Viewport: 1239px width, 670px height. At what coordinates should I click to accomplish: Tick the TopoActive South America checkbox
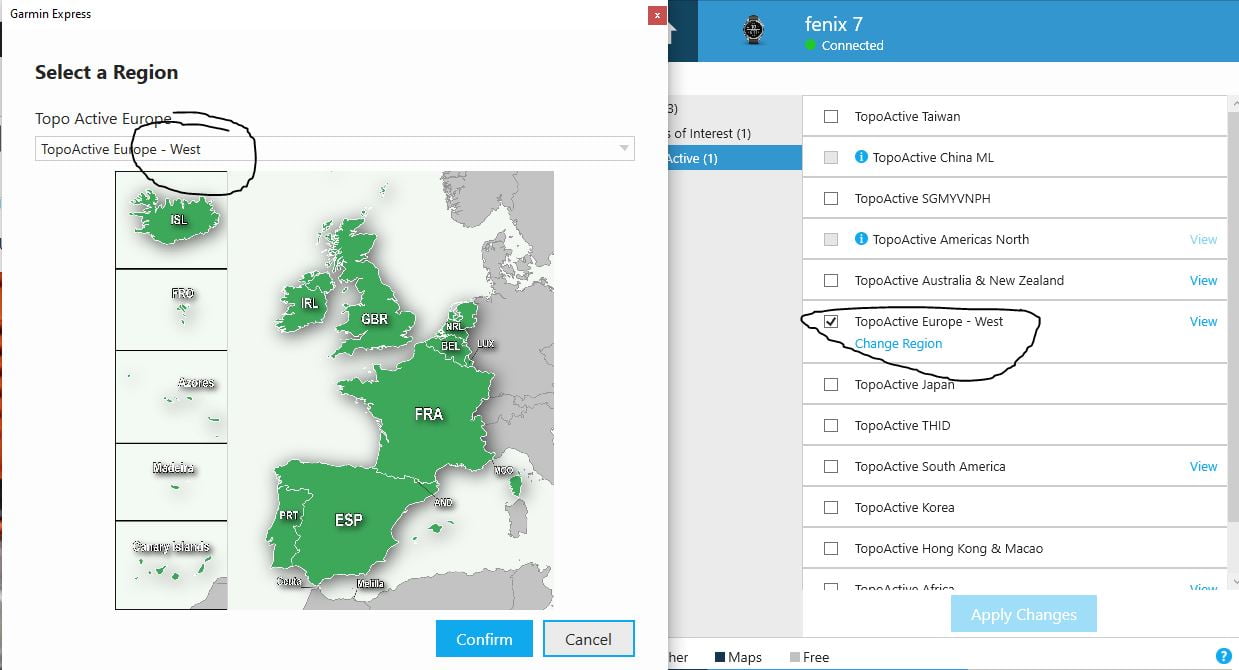tap(831, 466)
